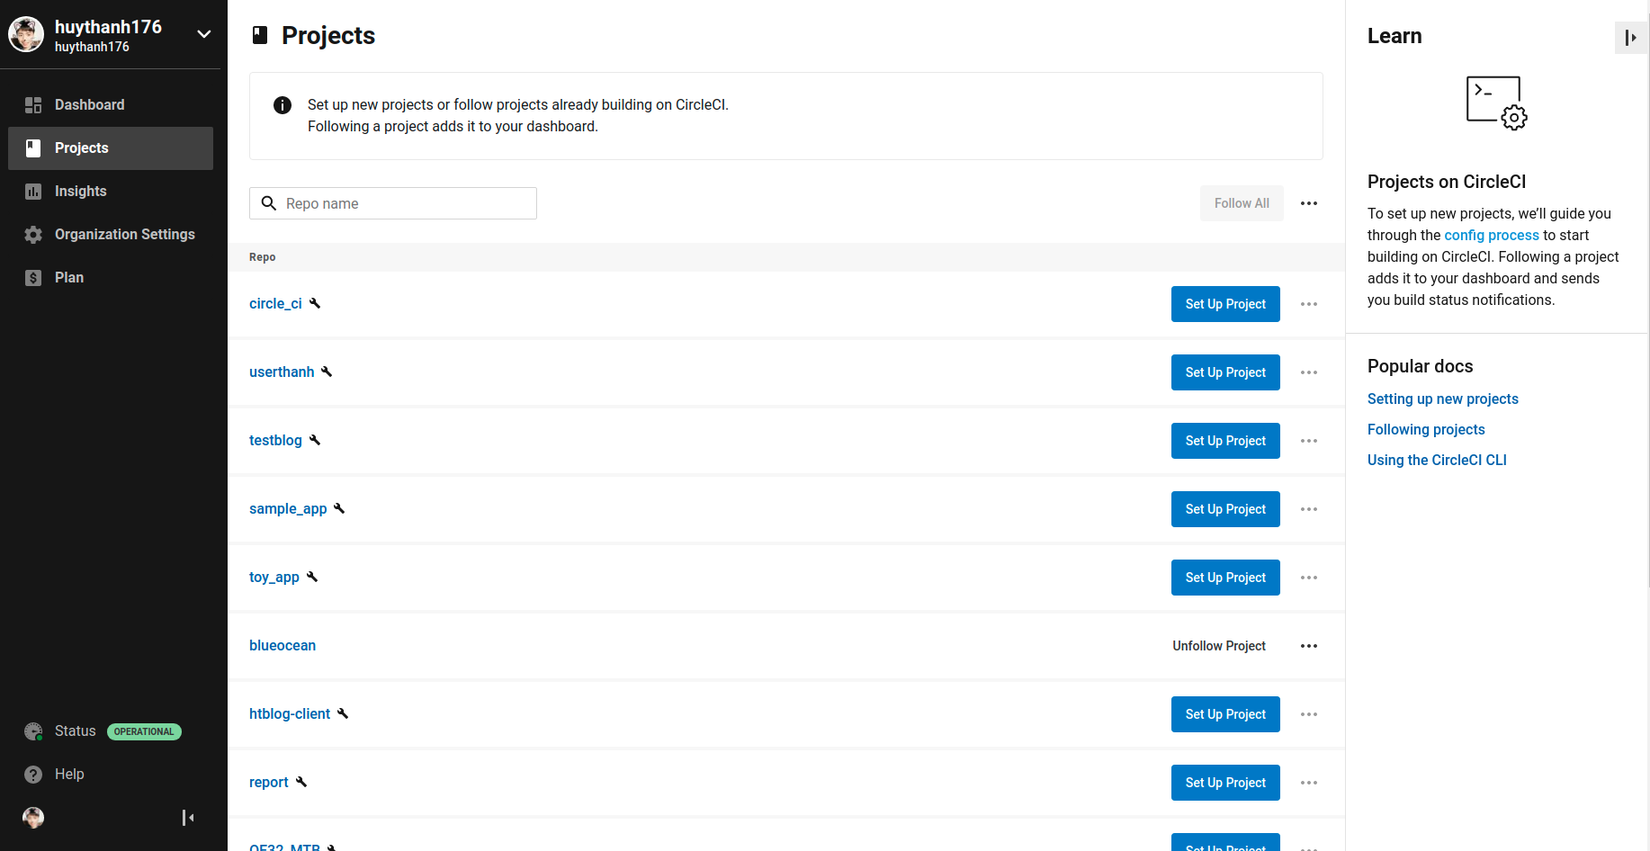
Task: Open the Insights page
Action: [81, 191]
